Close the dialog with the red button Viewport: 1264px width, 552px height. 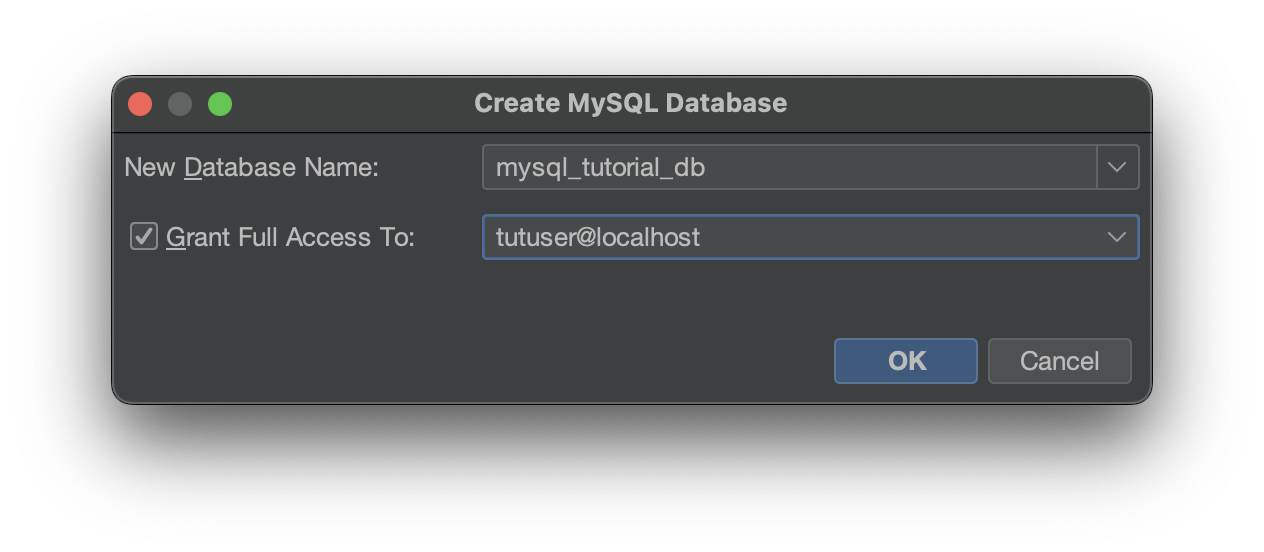click(x=140, y=104)
